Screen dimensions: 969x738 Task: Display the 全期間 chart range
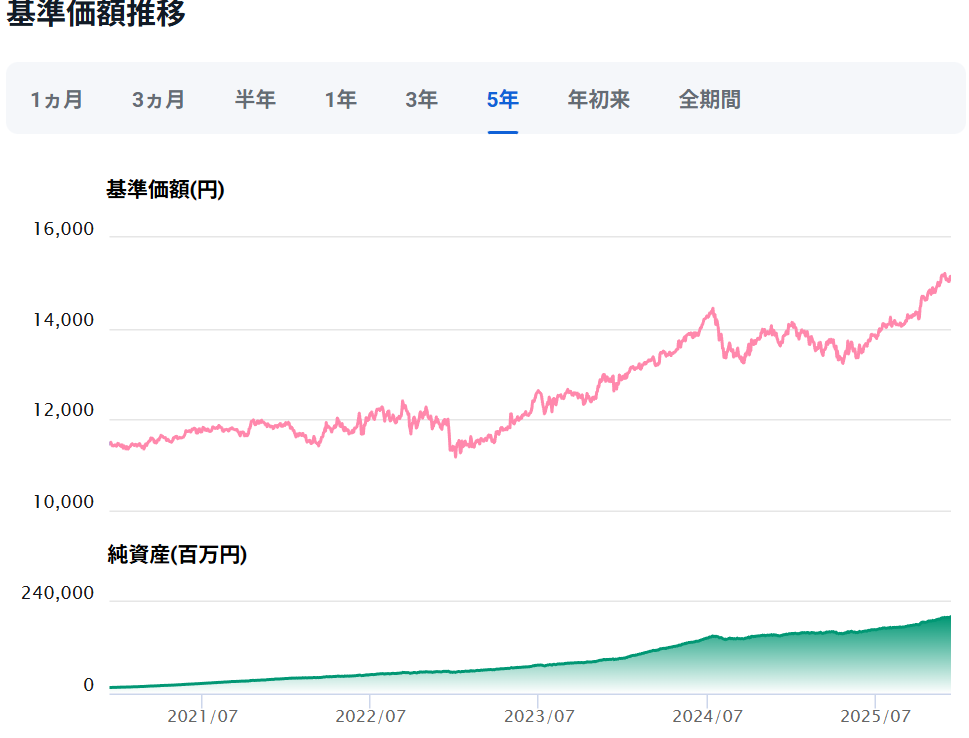(x=709, y=100)
